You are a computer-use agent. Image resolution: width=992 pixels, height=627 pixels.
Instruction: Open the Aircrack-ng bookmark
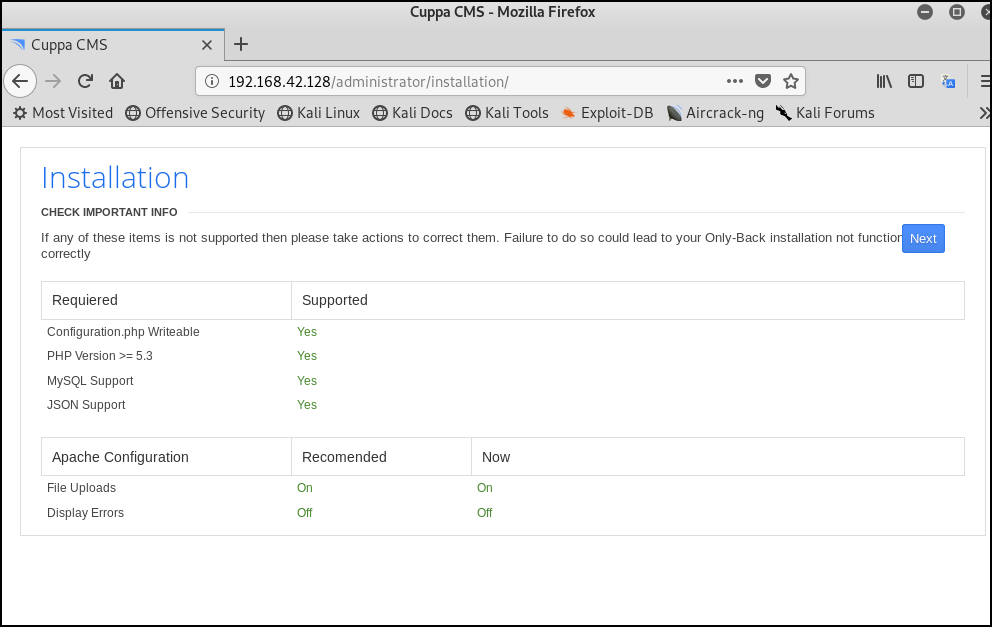pos(716,113)
